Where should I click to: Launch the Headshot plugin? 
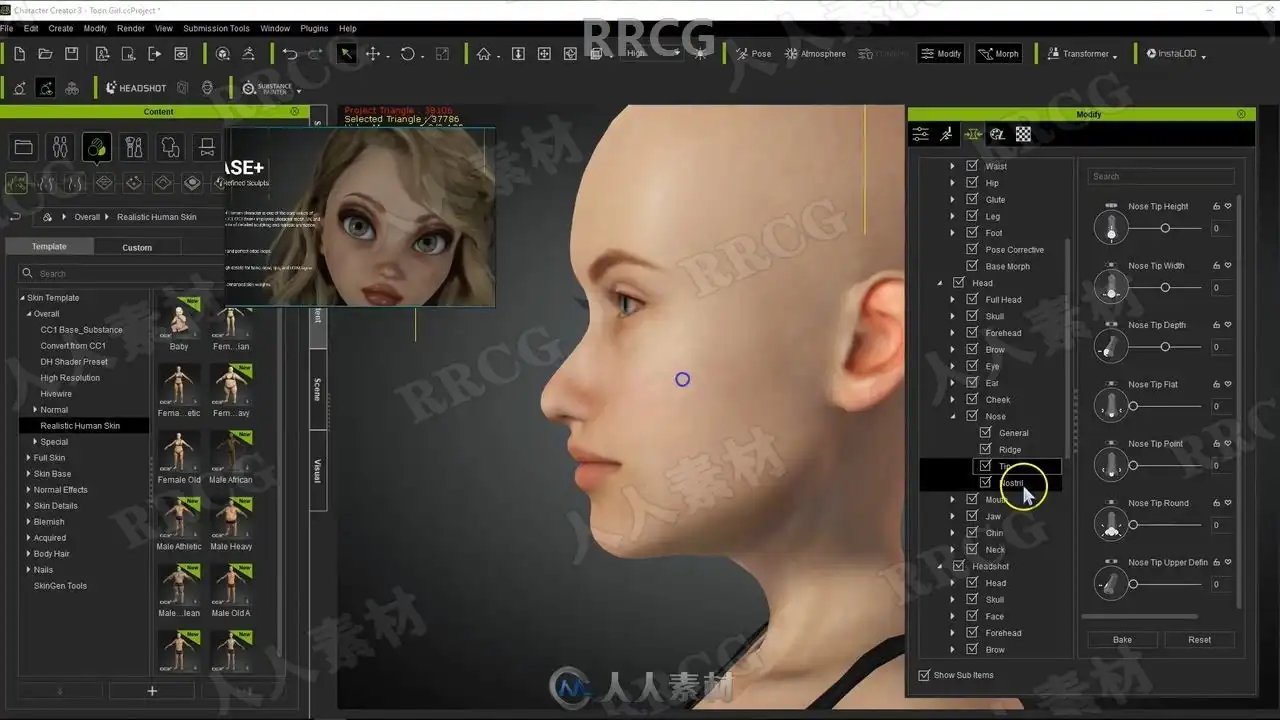coord(136,88)
